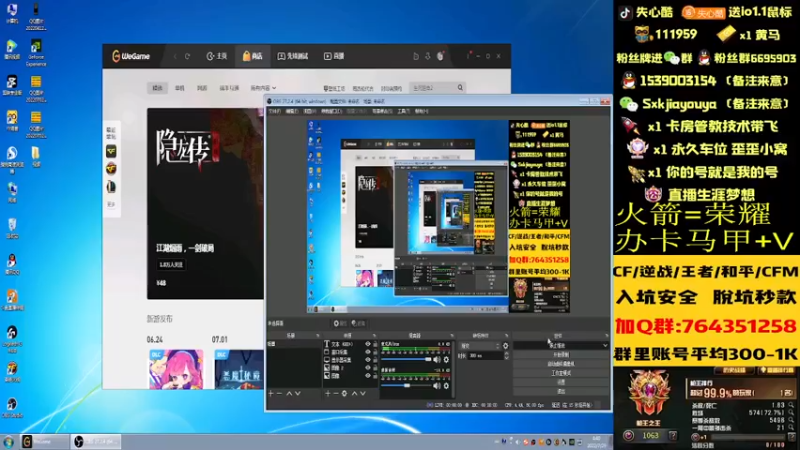Toggle visibility of bottom 图像 source
Image resolution: width=800 pixels, height=450 pixels.
pos(367,376)
